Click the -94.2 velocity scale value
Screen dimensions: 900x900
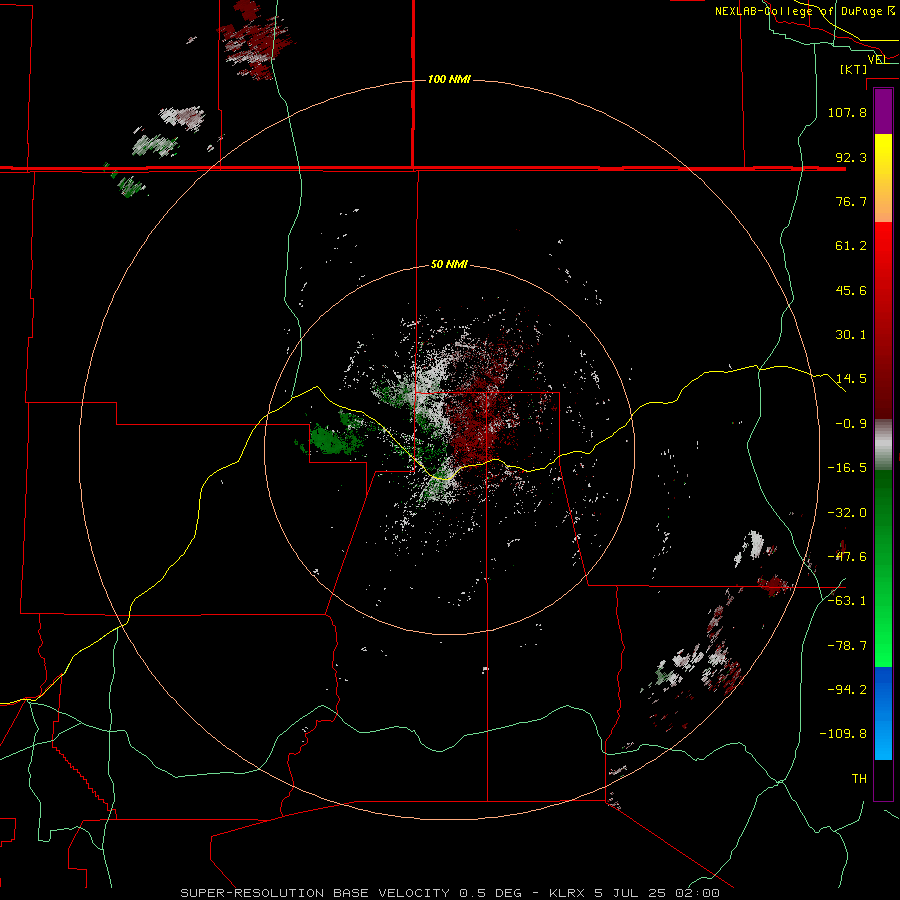(847, 690)
